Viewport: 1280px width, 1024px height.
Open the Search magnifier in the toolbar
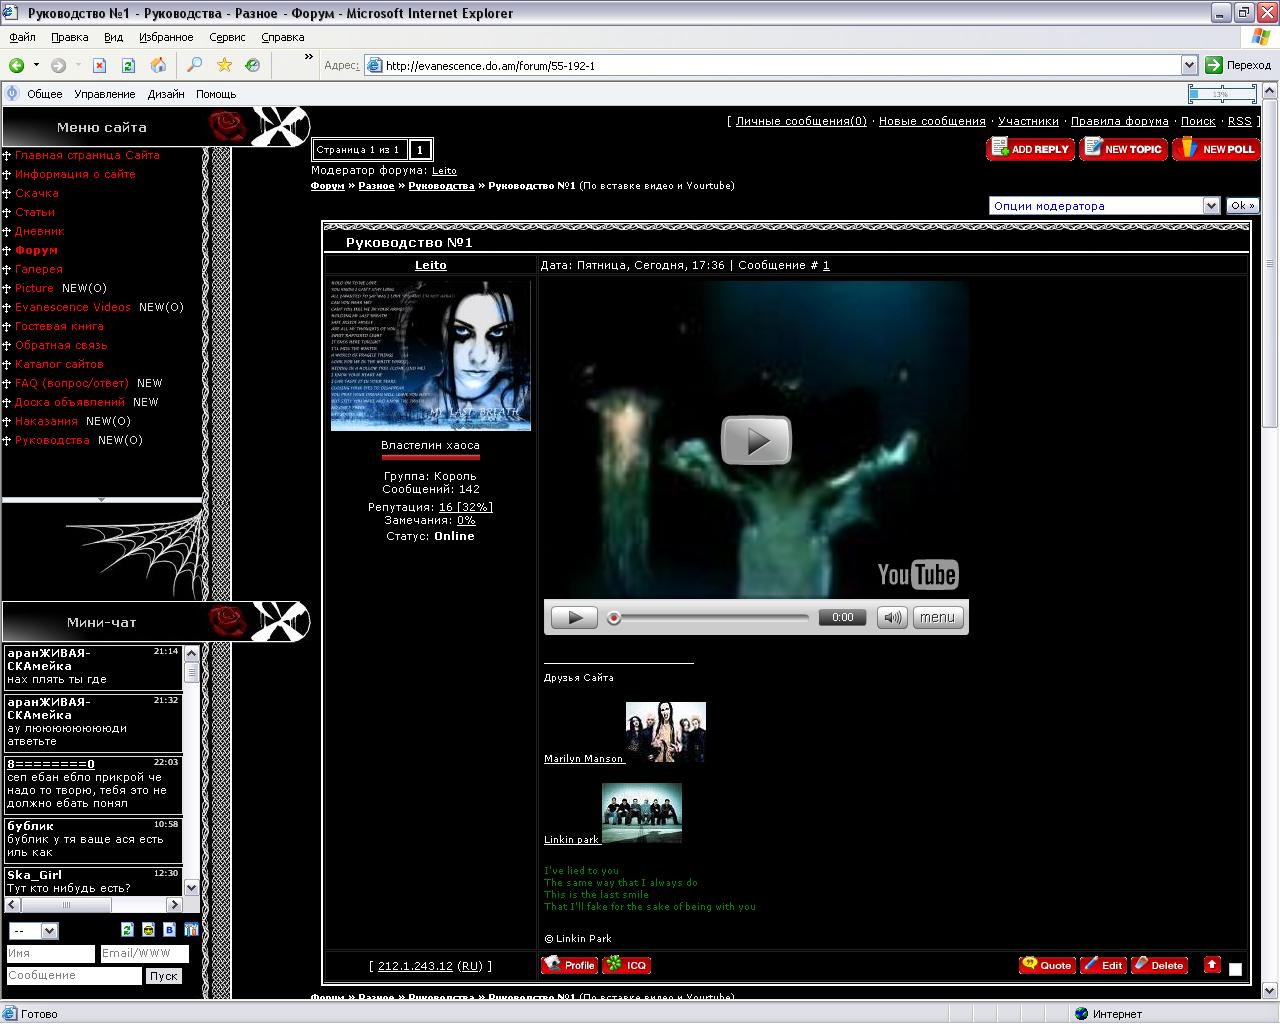(195, 65)
